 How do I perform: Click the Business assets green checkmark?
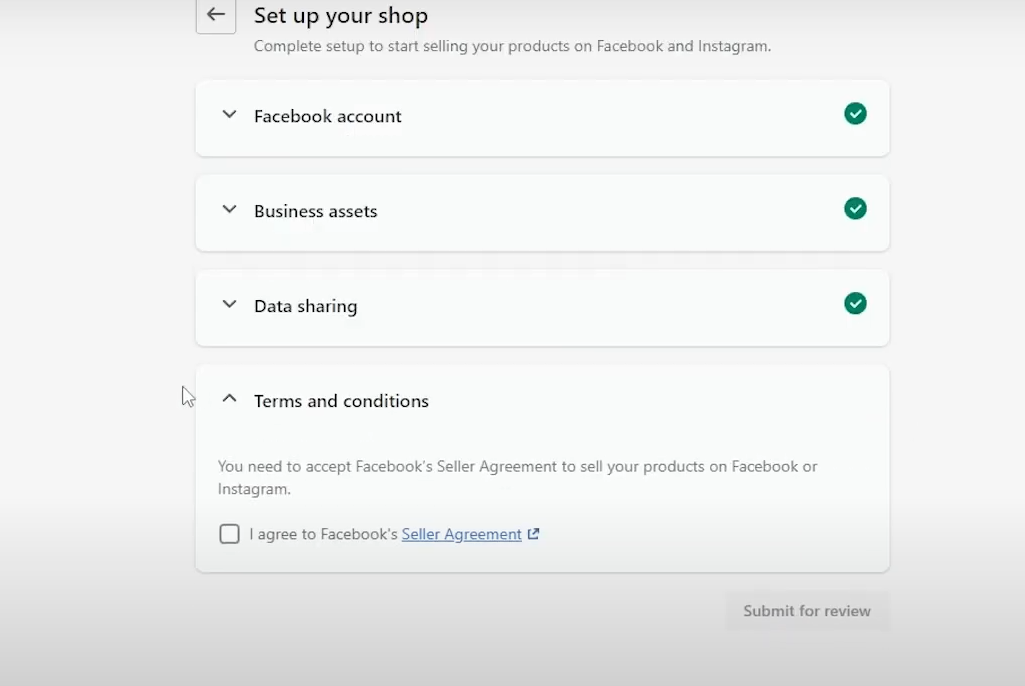855,209
